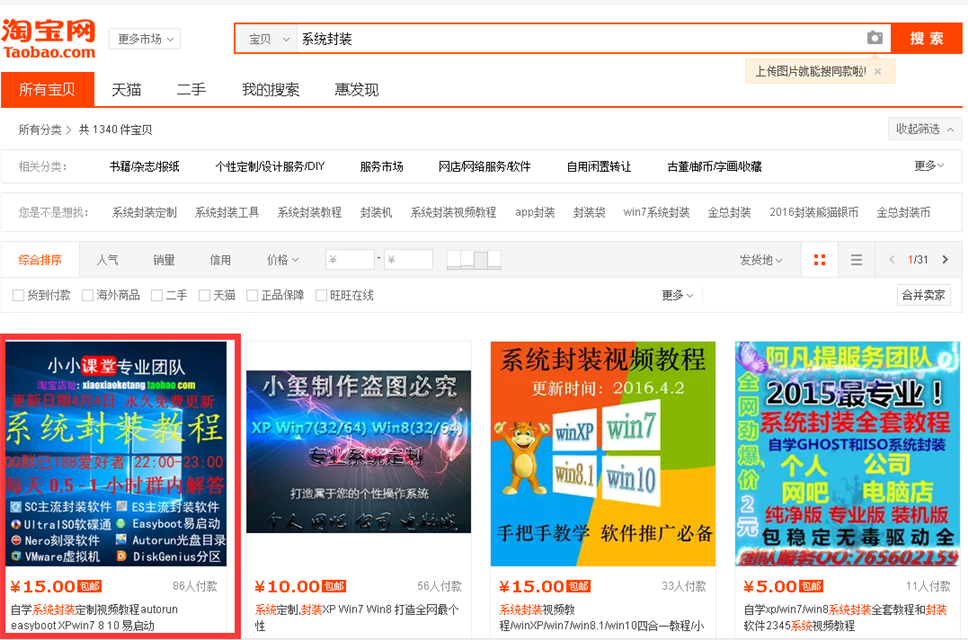Click the price range distribution bar
Viewport: 968px width, 640px height.
point(474,260)
